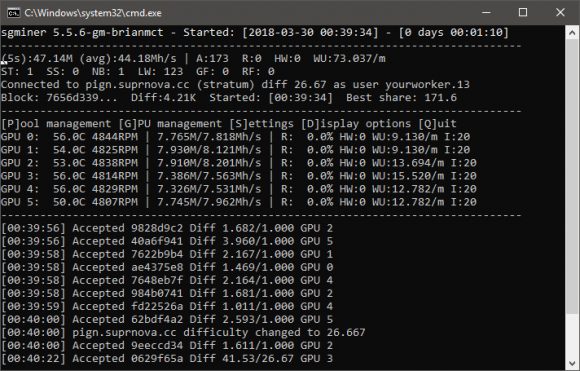Click the GPU 5 status row
The image size is (580, 371).
(239, 202)
